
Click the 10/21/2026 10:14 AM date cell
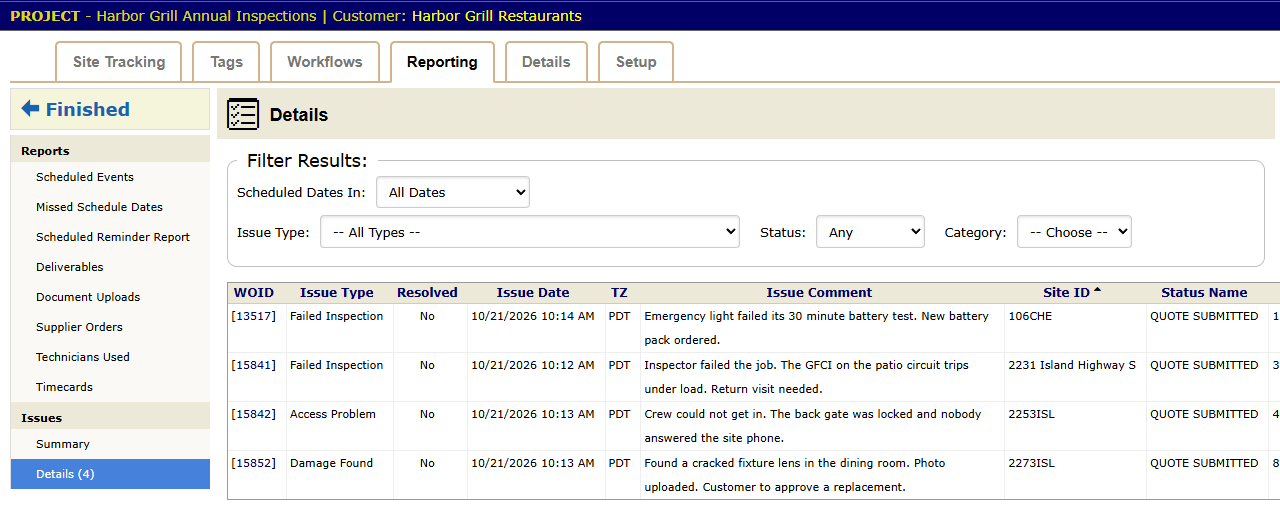coord(533,316)
